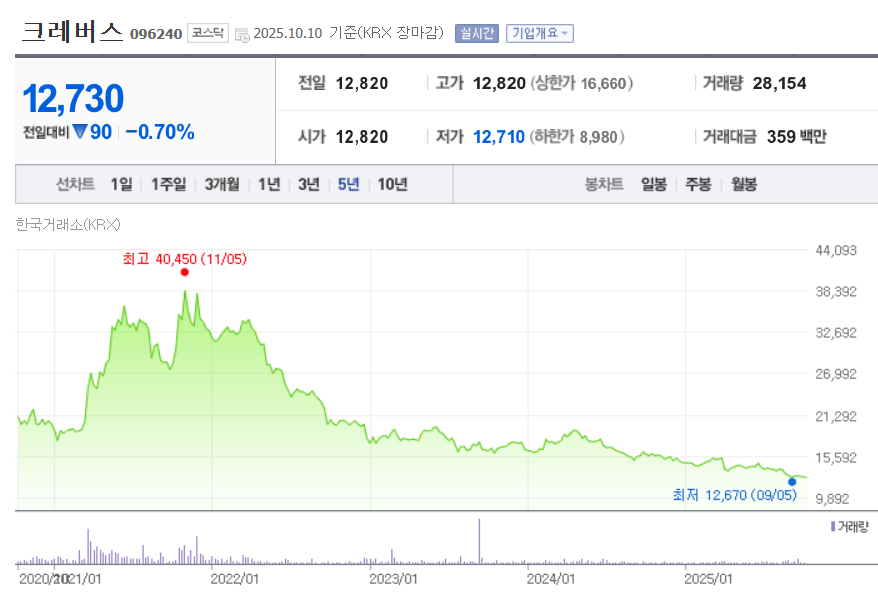Image resolution: width=878 pixels, height=595 pixels.
Task: Click the calendar icon beside the date 2025.10.10
Action: 242,35
